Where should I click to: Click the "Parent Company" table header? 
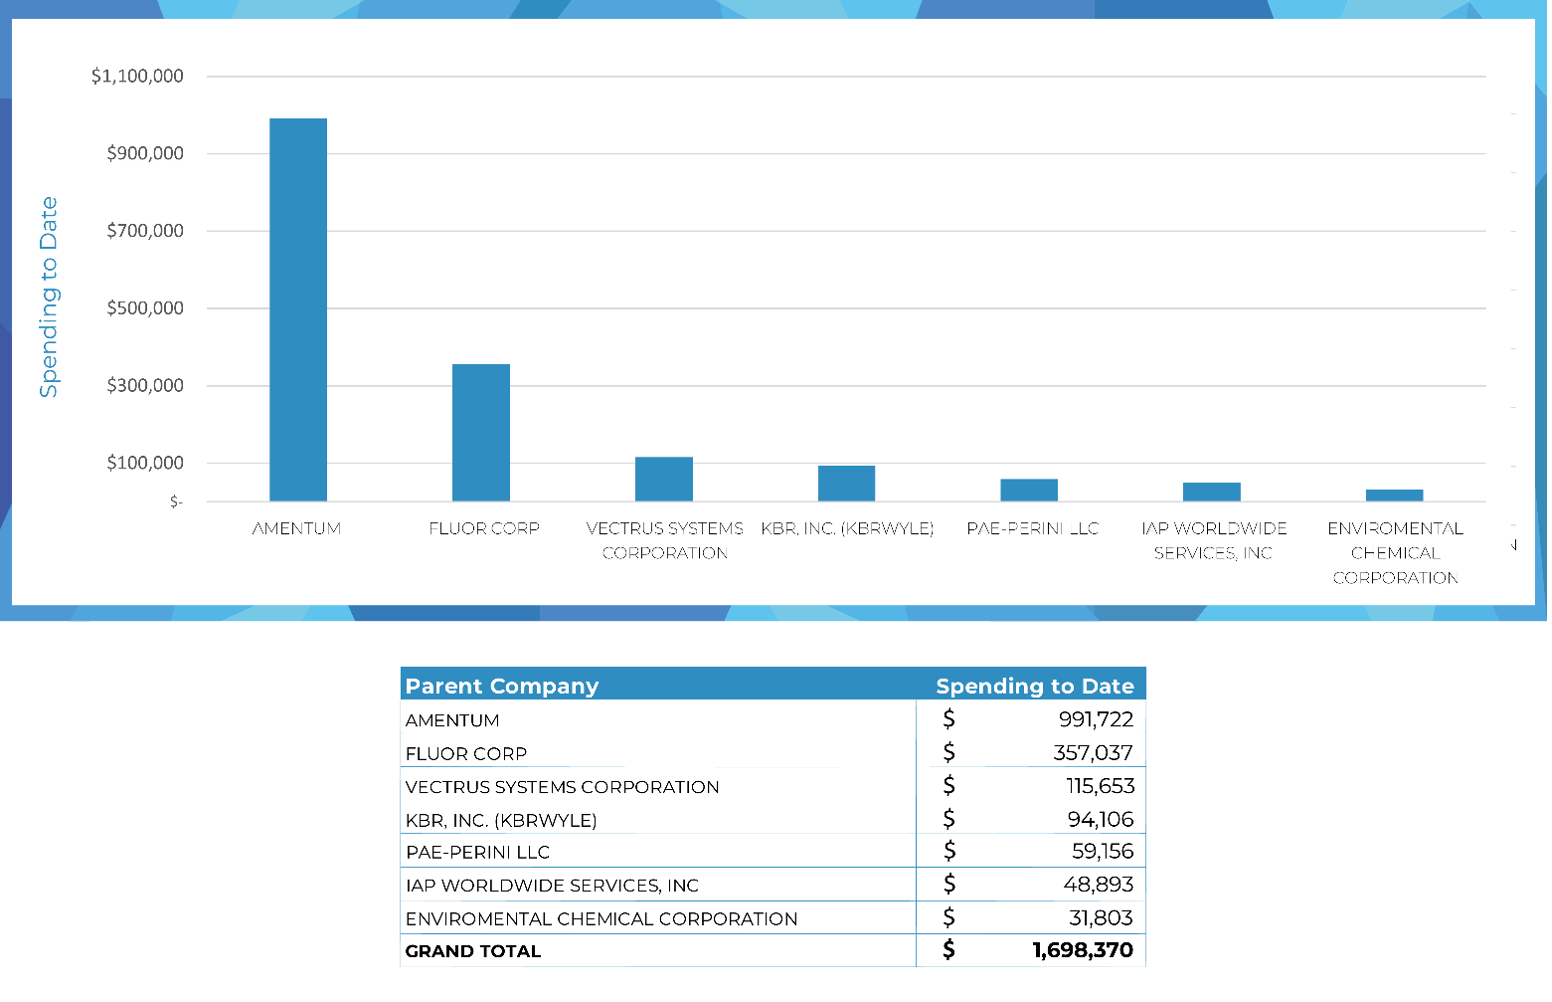[x=502, y=686]
